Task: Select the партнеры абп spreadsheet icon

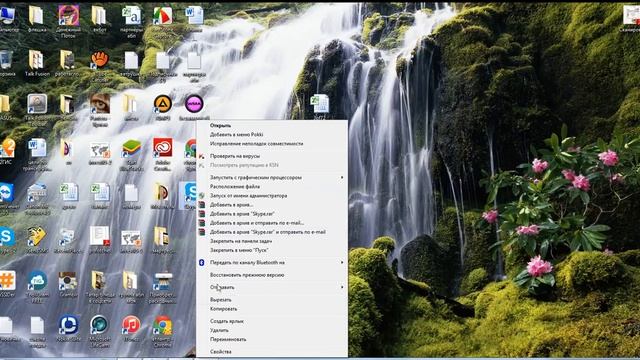Action: [x=131, y=16]
